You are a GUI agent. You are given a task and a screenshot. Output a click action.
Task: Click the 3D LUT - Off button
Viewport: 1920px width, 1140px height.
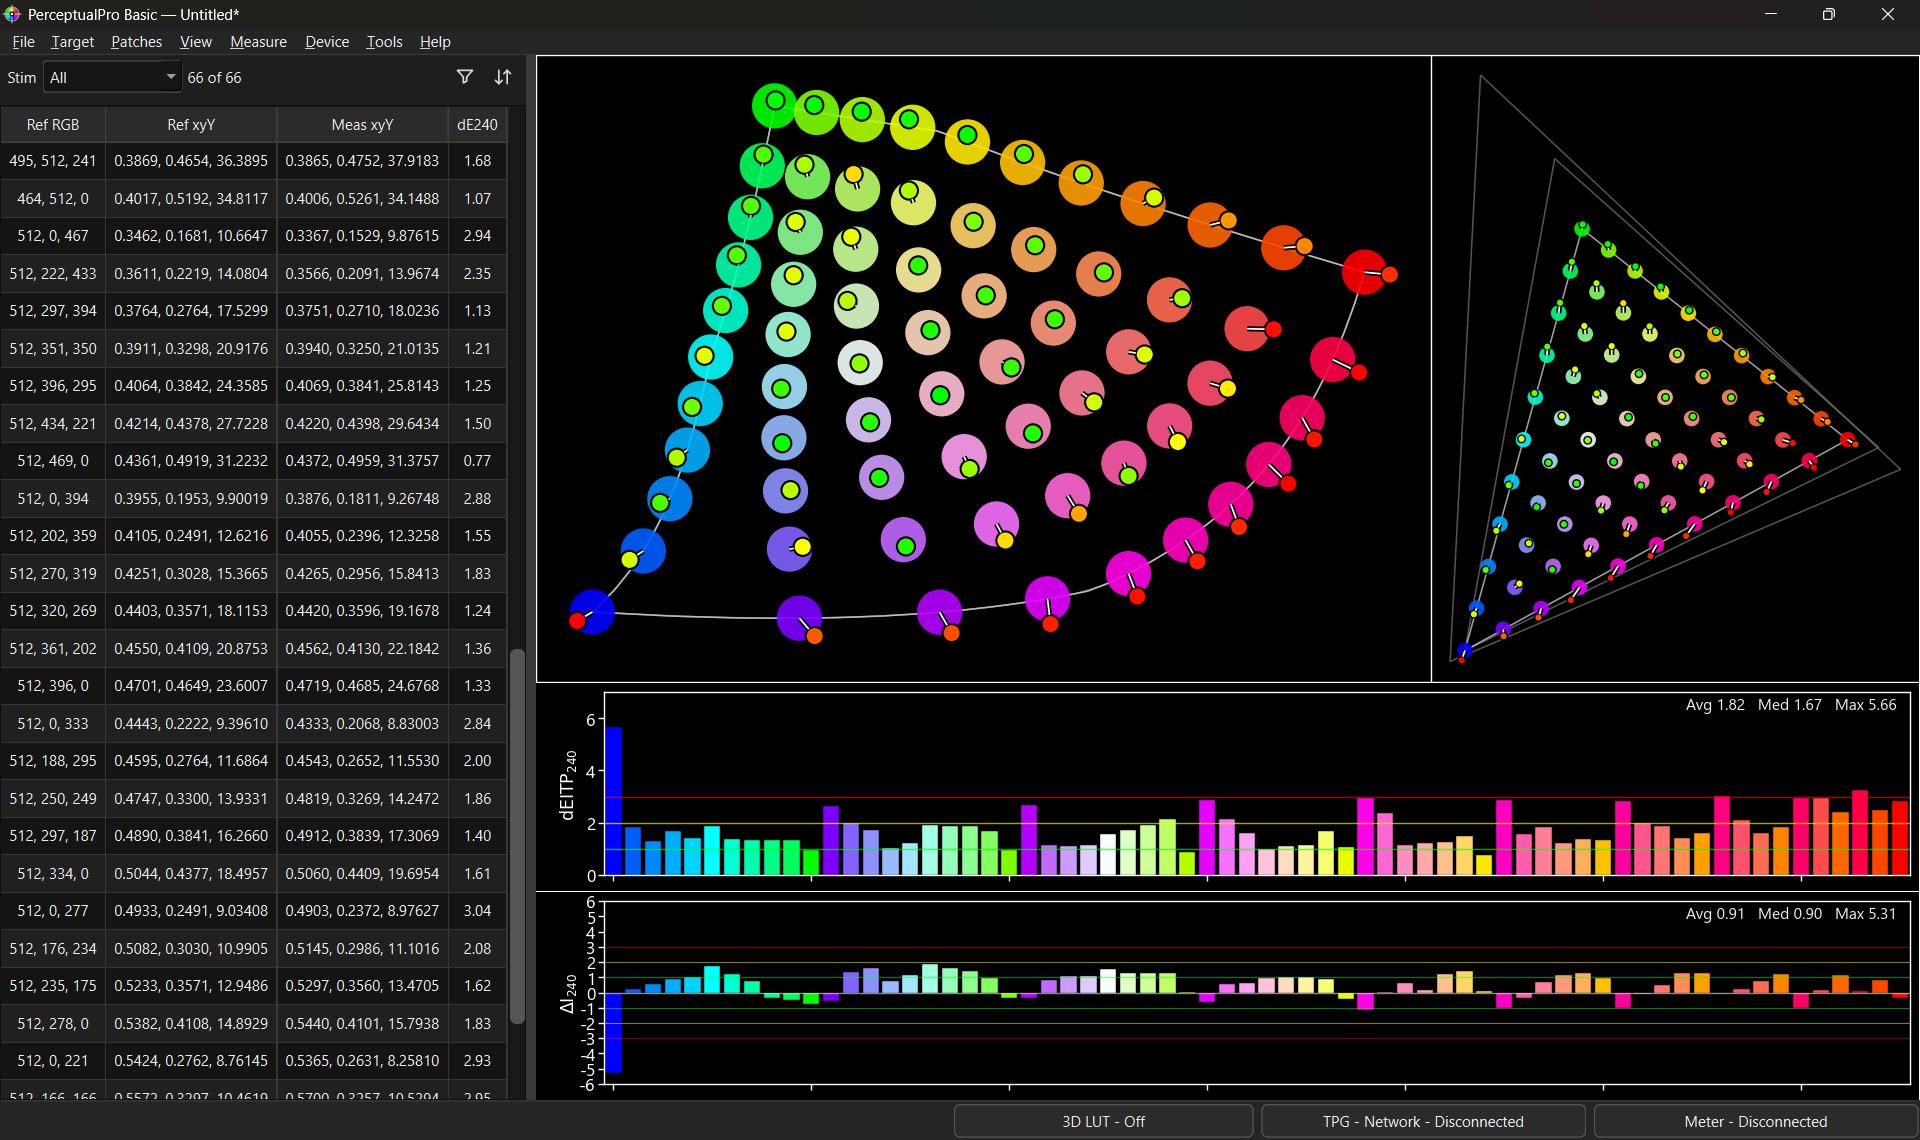(1103, 1121)
